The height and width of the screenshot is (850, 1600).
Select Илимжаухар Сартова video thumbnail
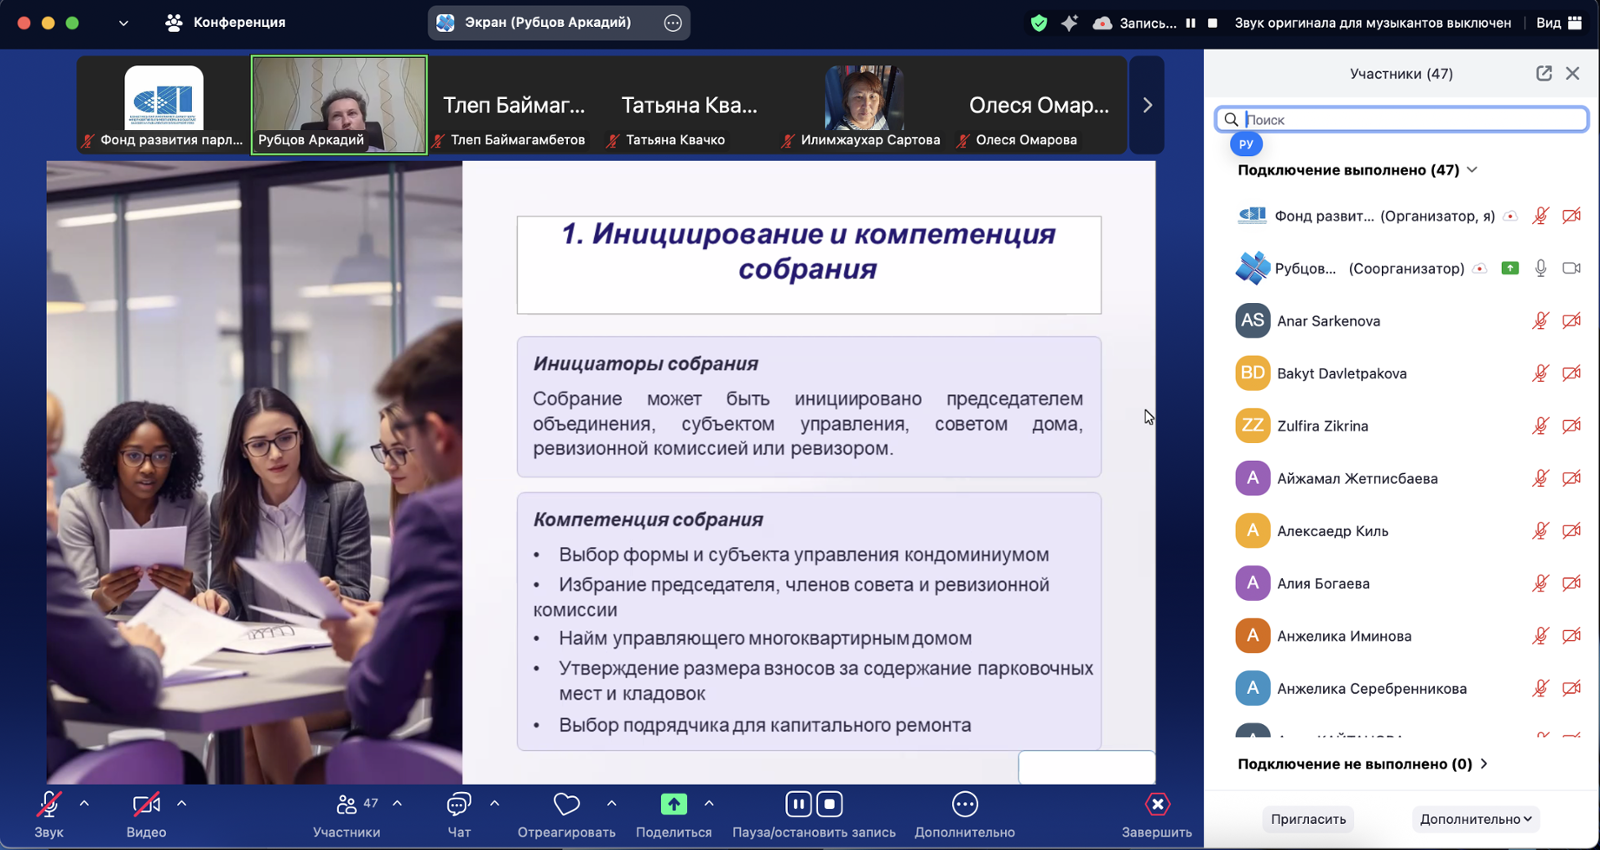coord(864,105)
